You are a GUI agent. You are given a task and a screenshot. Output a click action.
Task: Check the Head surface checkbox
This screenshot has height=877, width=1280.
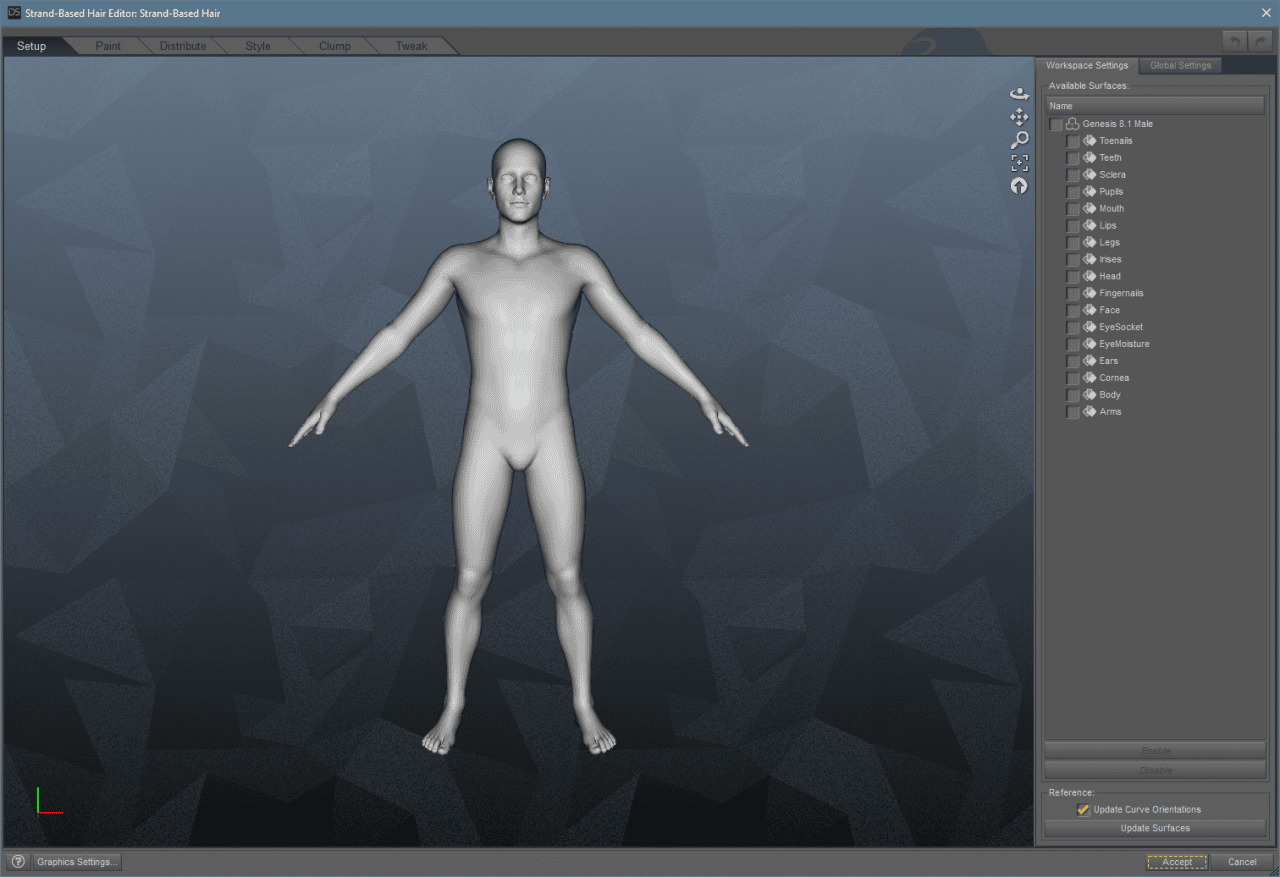click(1073, 277)
